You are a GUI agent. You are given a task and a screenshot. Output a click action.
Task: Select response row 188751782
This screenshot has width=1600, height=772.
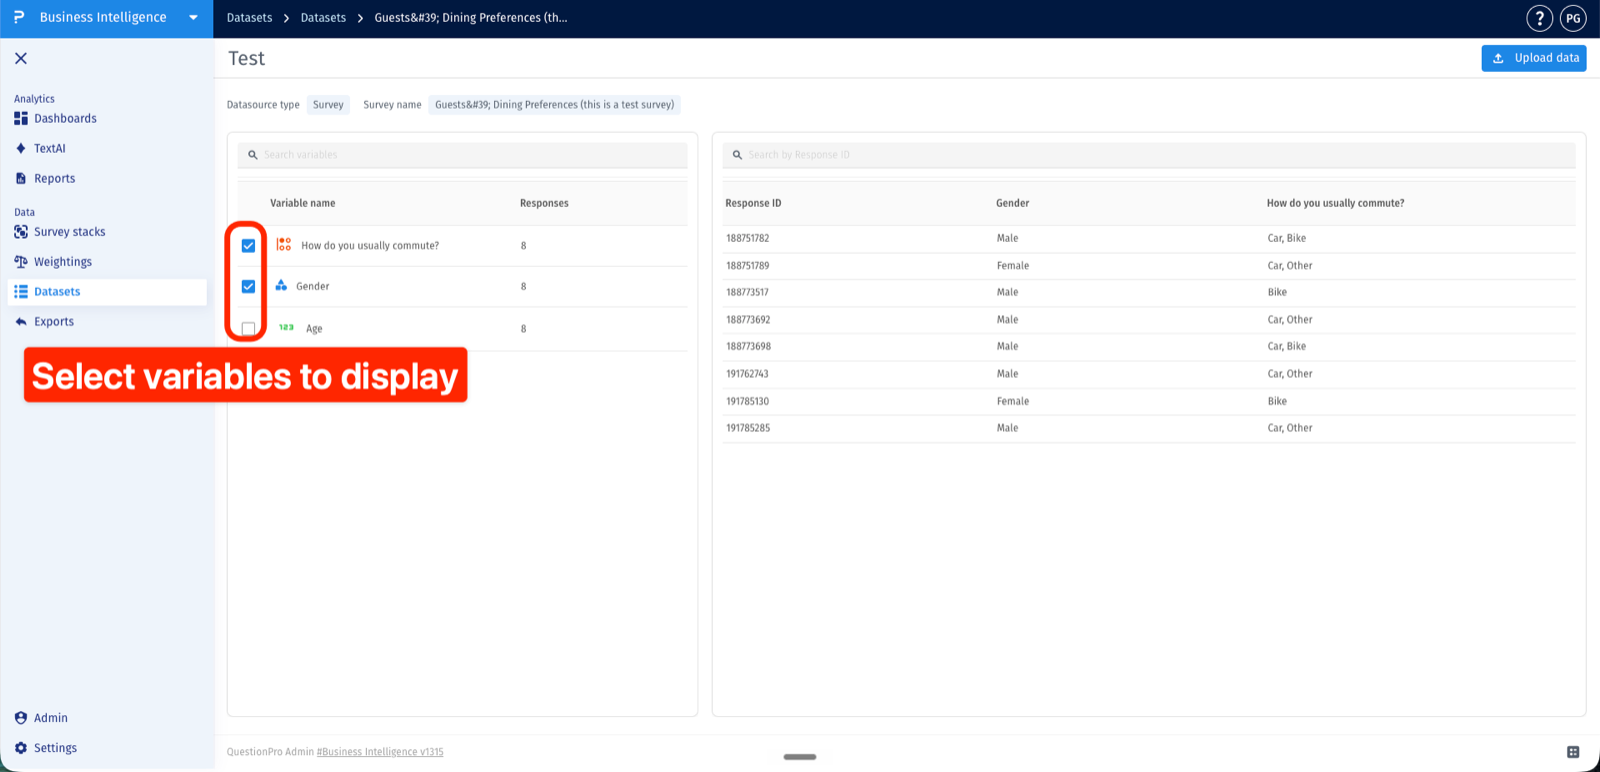coord(1149,238)
